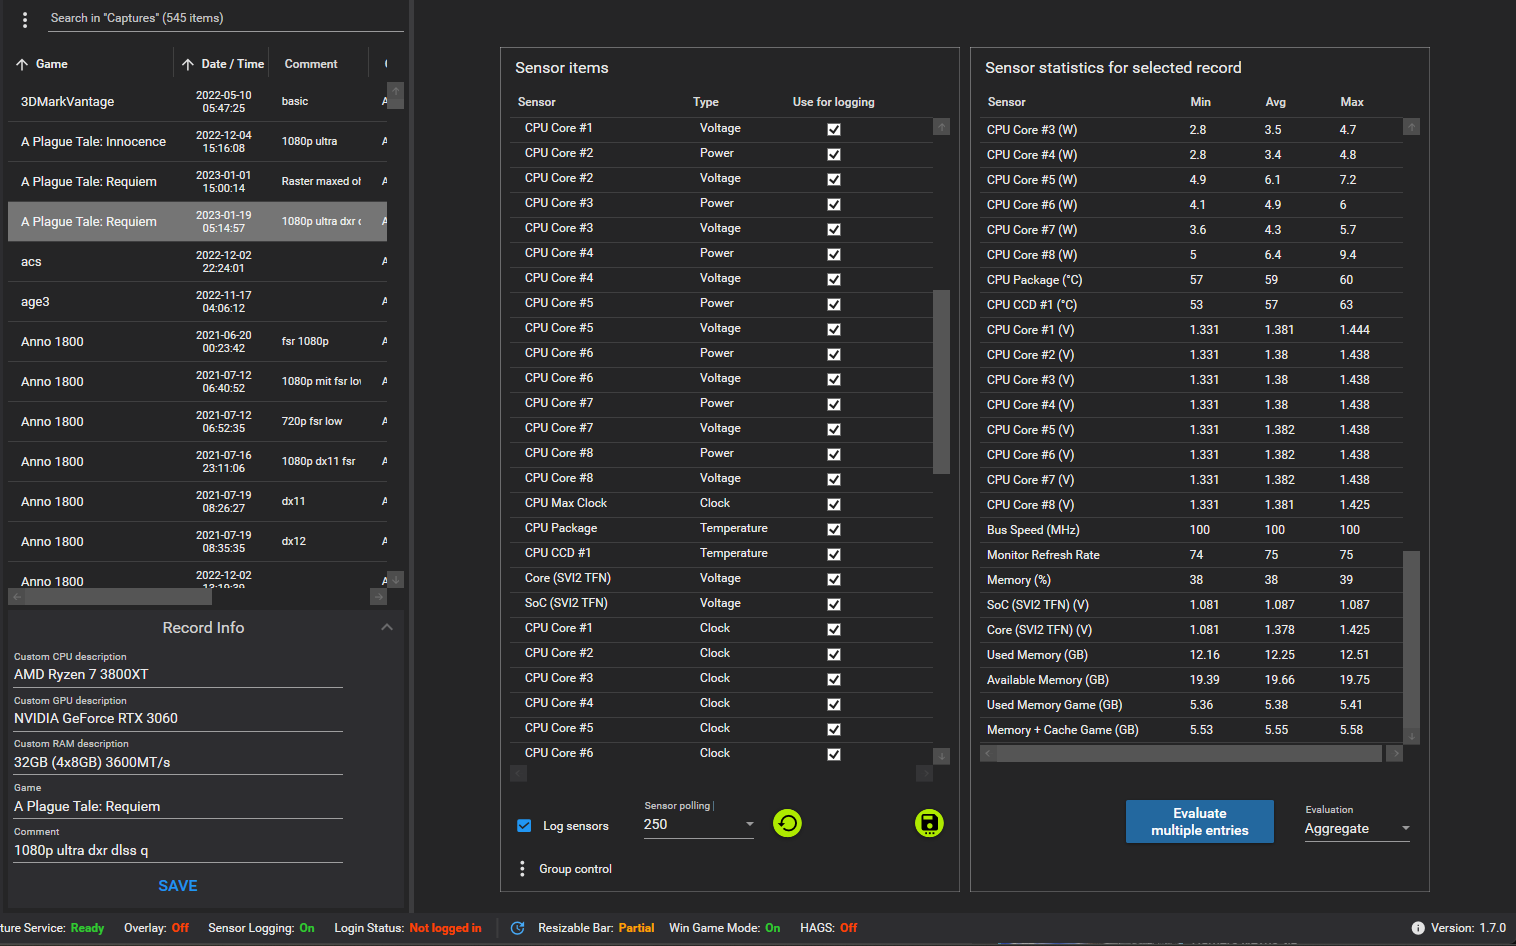Open the Evaluation Aggregate dropdown
This screenshot has height=946, width=1516.
1357,828
